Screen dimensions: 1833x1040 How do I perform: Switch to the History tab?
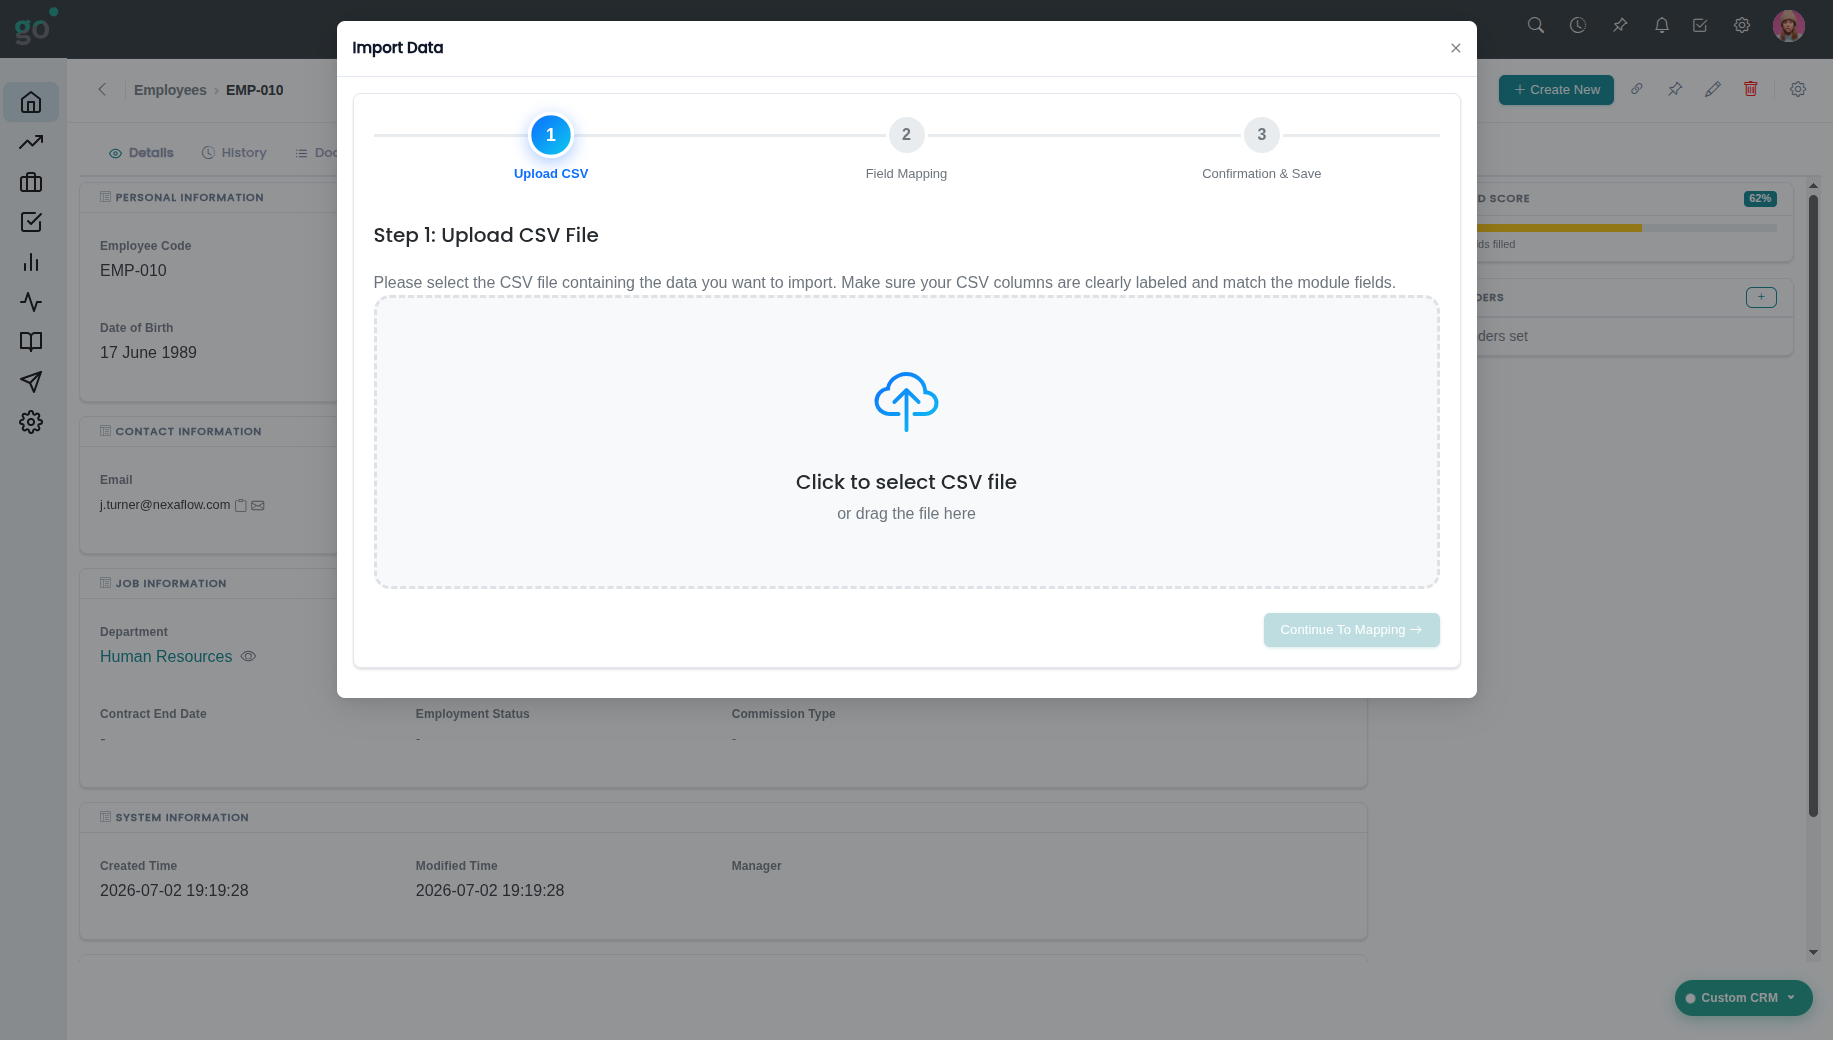pos(234,153)
